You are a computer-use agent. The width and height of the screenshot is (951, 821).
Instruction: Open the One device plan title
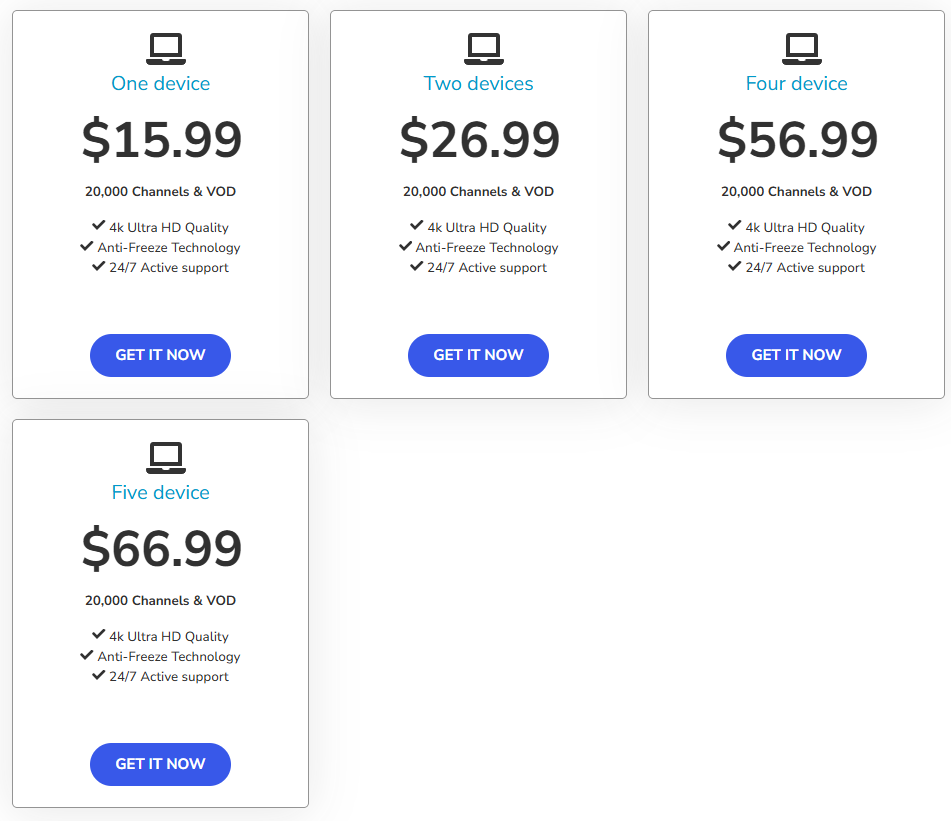pyautogui.click(x=161, y=83)
